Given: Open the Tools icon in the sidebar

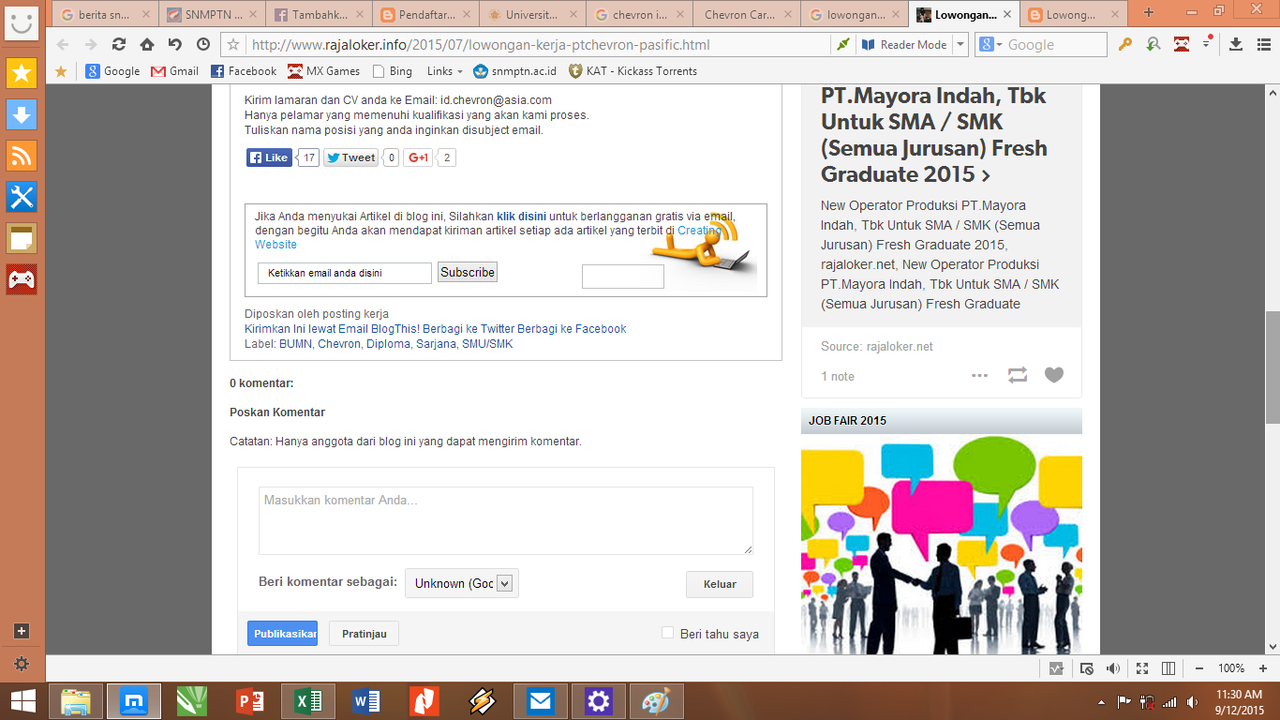Looking at the screenshot, I should point(22,197).
